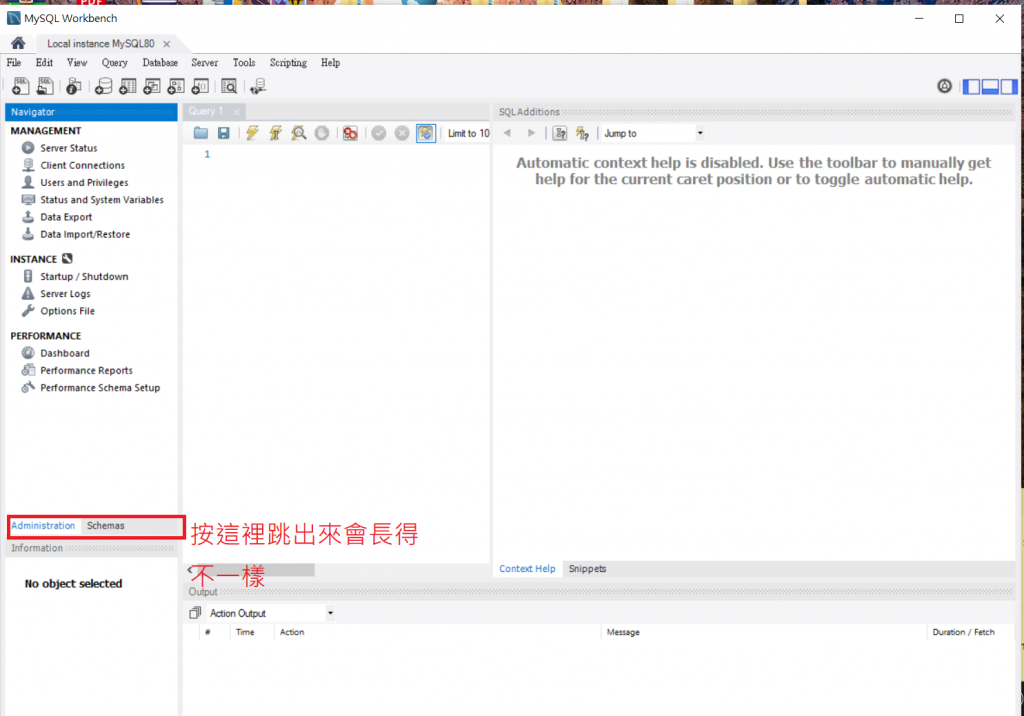Execute statement under cursor icon
Viewport: 1024px width, 716px height.
[276, 133]
